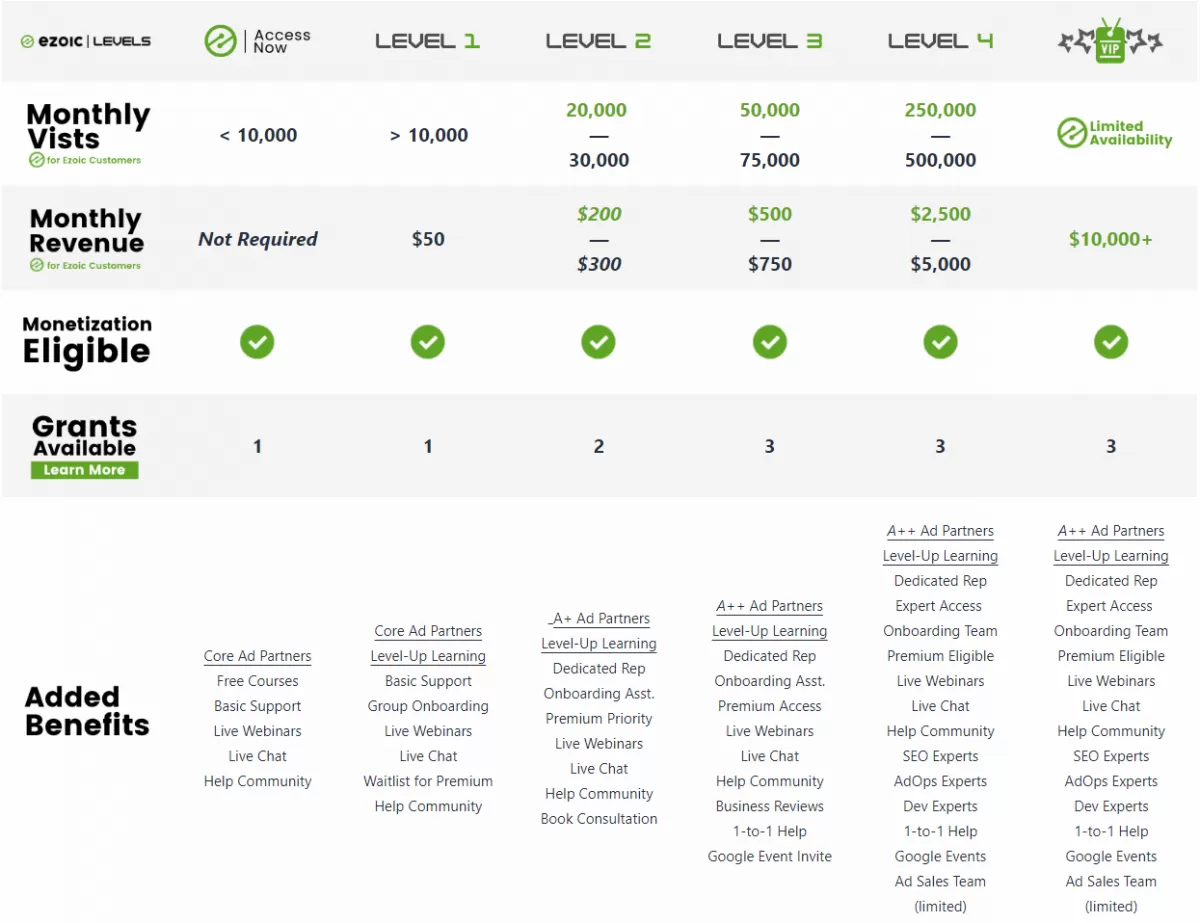Click "Dev Experts" in VIP column

pos(1111,807)
